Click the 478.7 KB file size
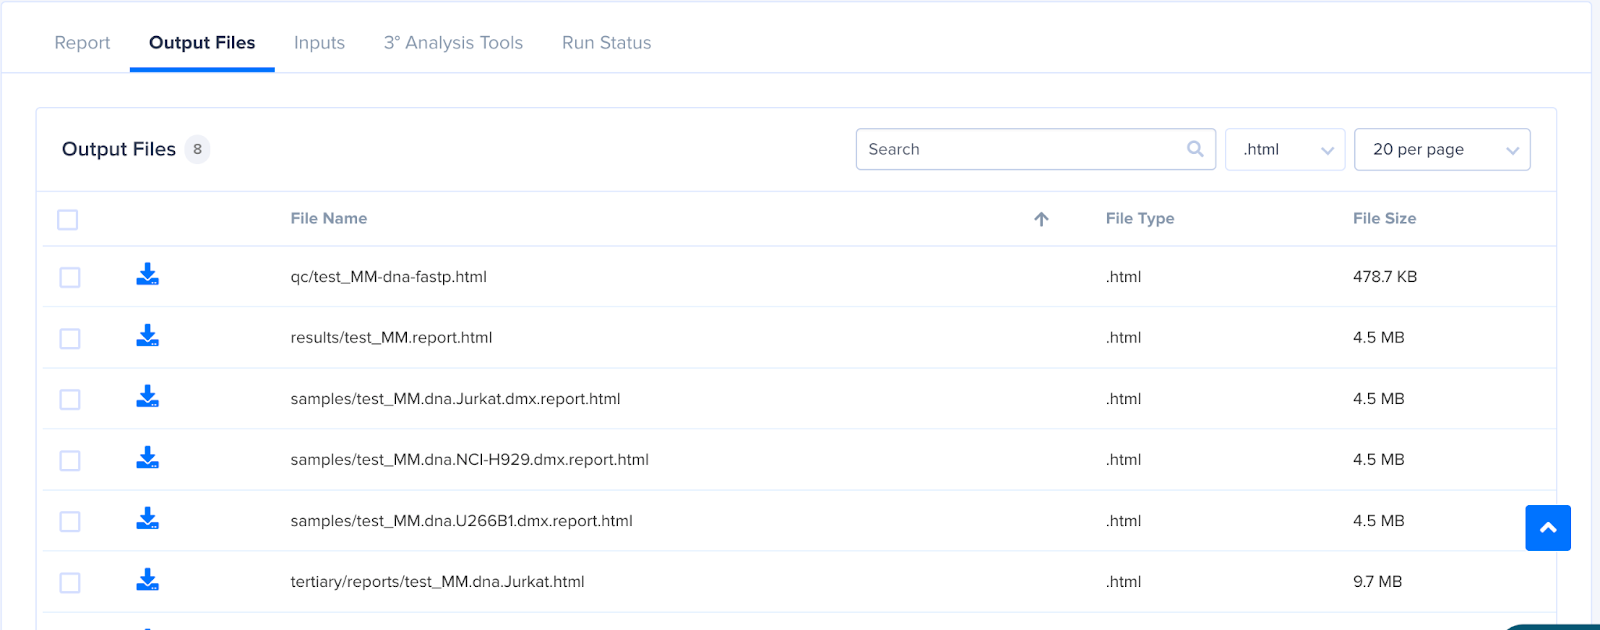The image size is (1600, 630). [1385, 277]
